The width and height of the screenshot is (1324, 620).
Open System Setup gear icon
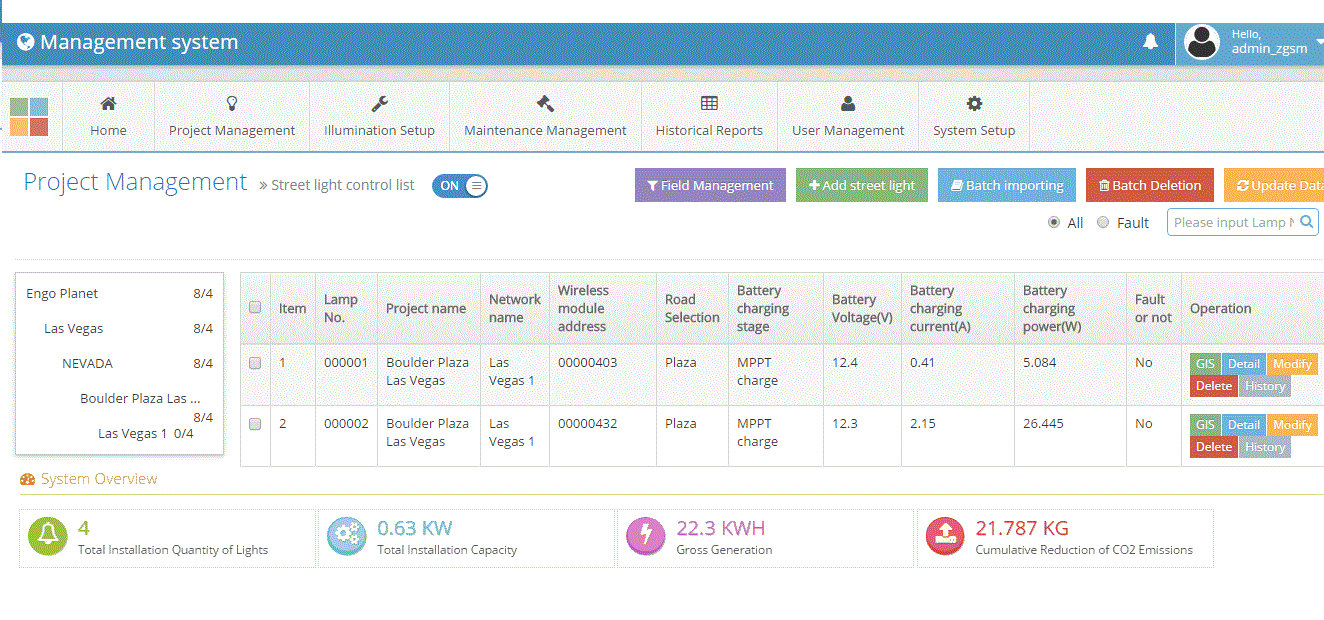(x=974, y=103)
